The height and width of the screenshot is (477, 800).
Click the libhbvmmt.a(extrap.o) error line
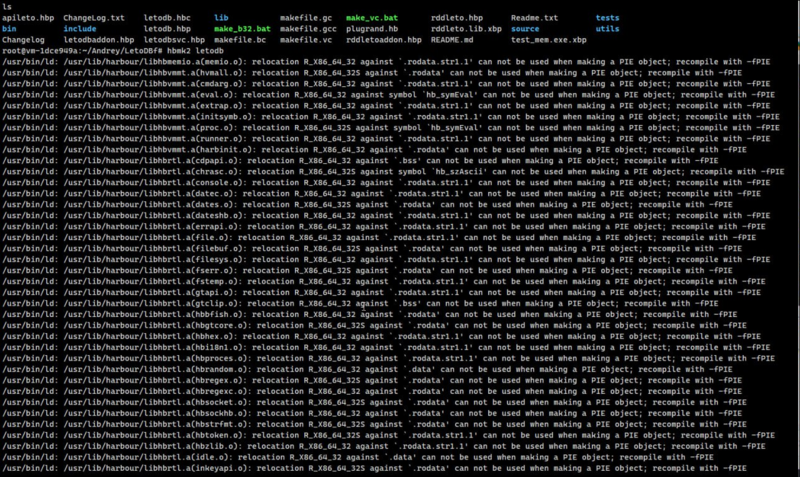[386, 106]
